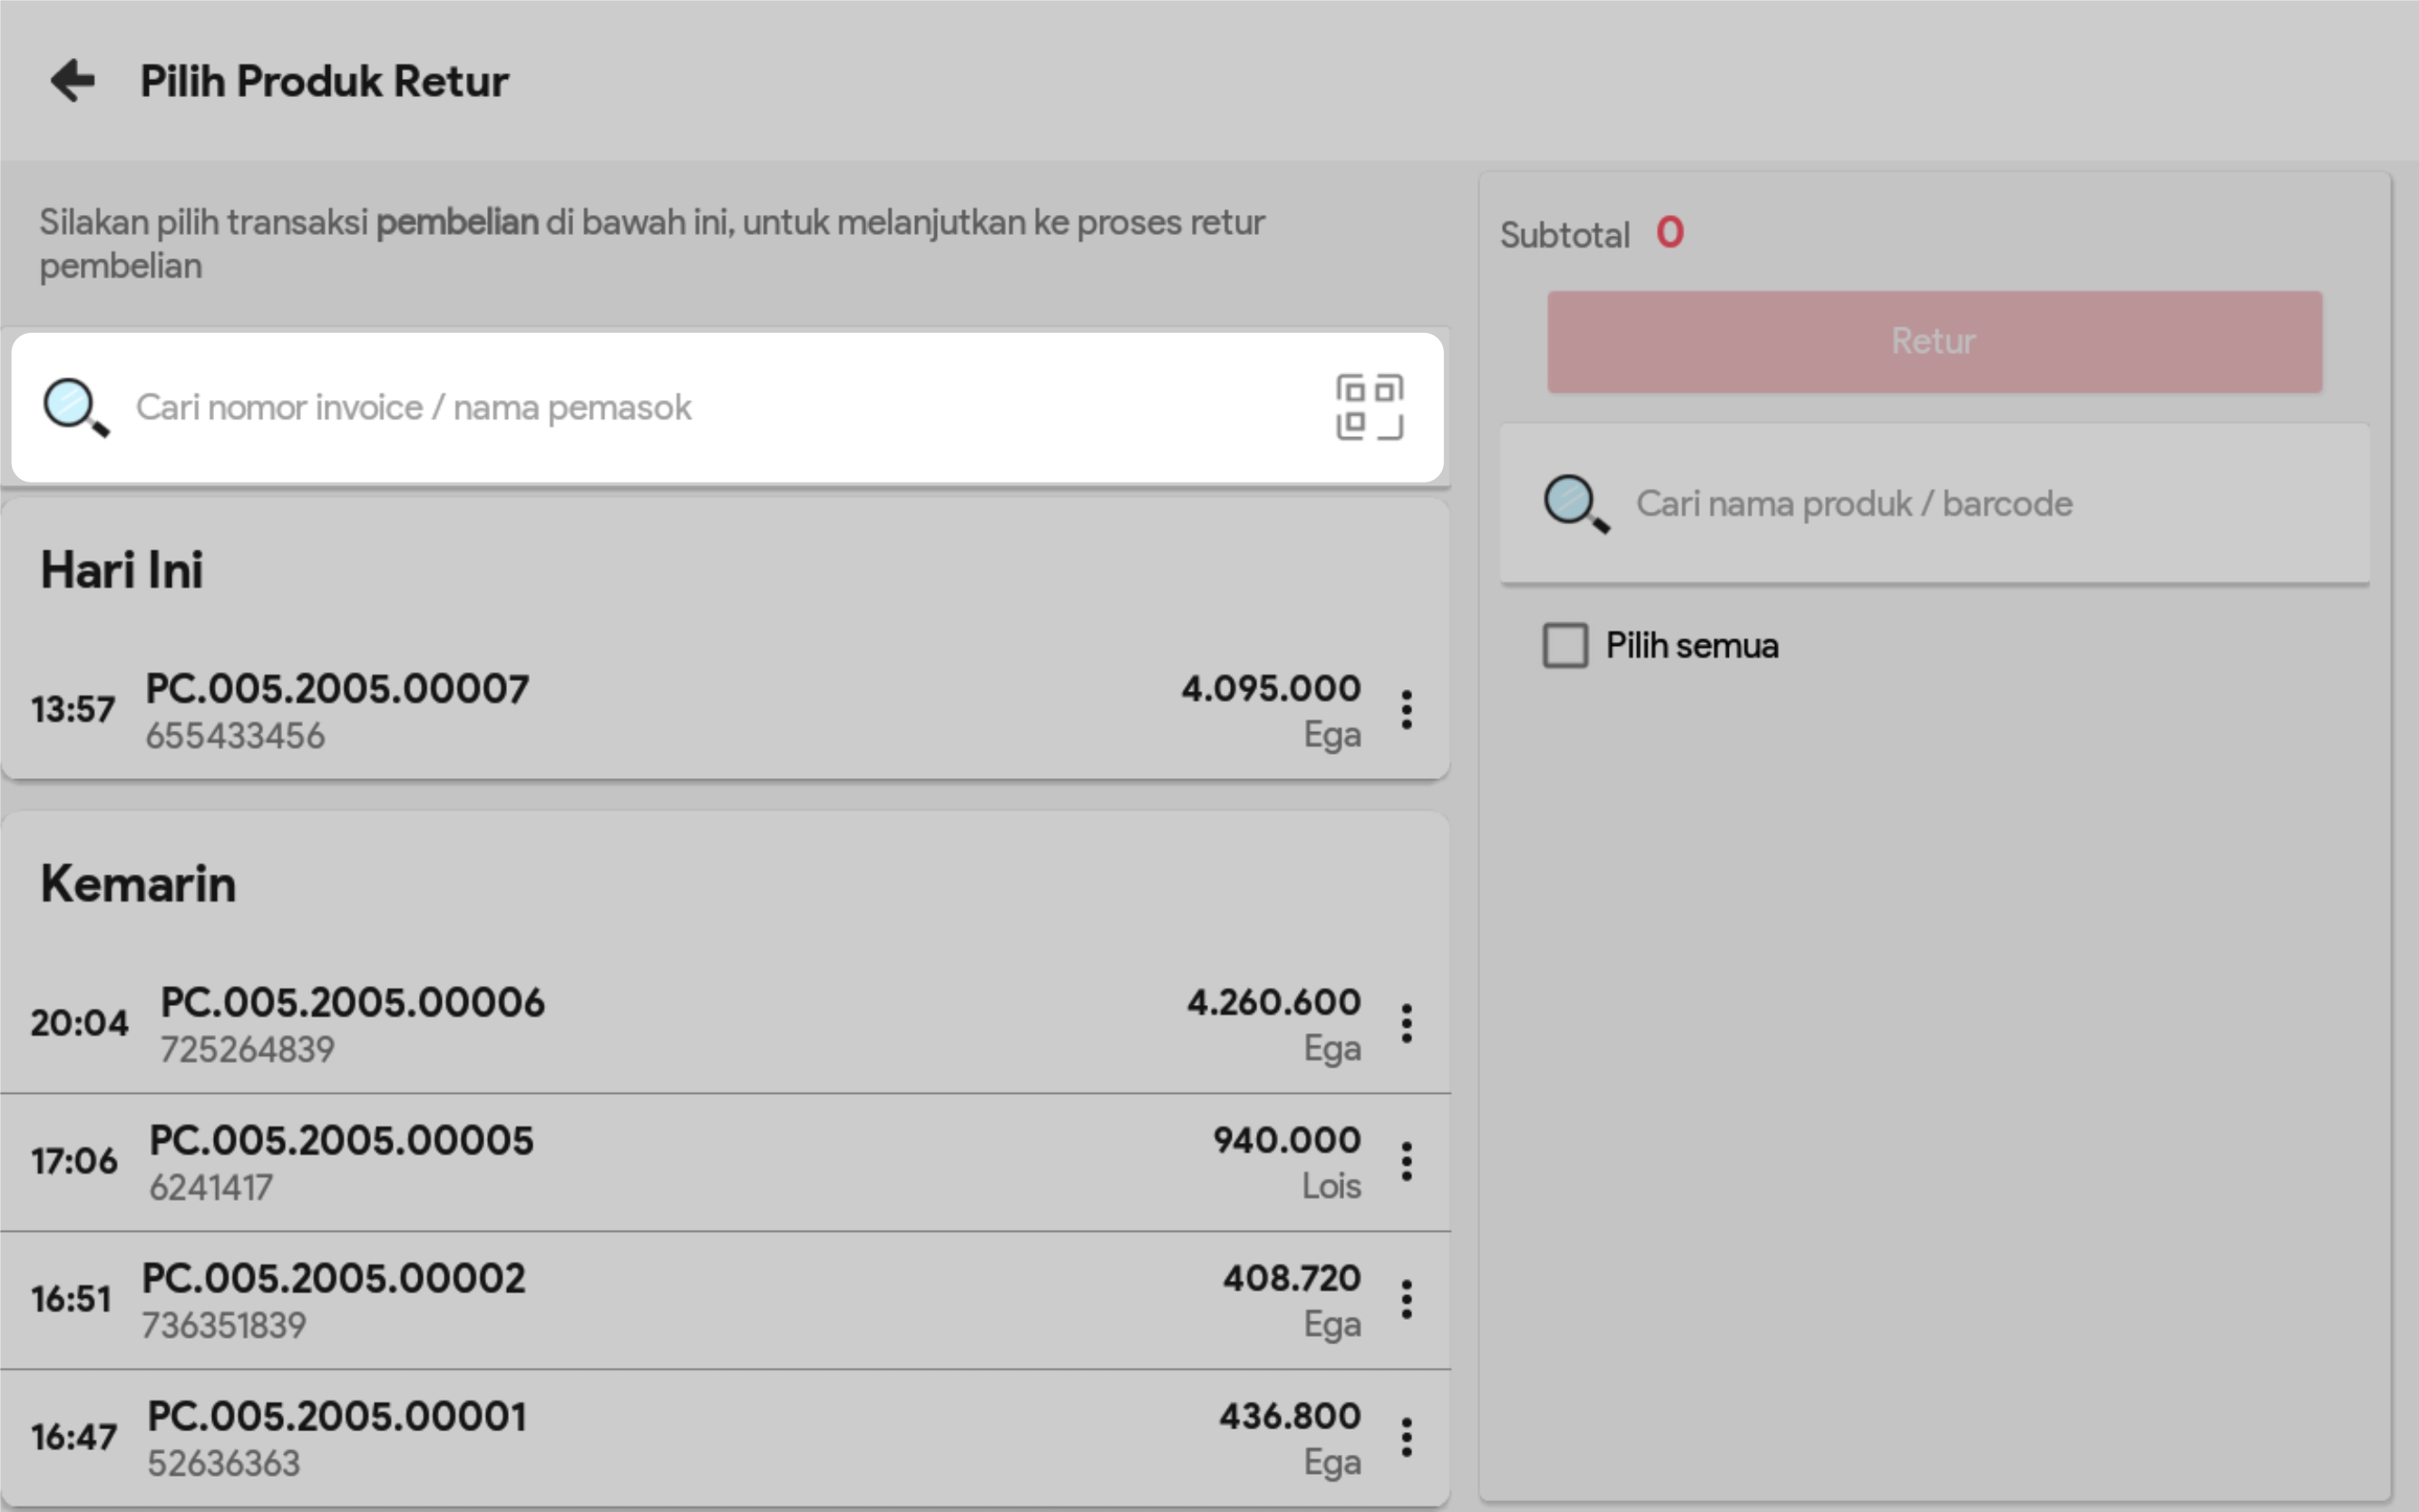
Task: Select transaction PC.005.2005.00005 from Lois
Action: point(341,1142)
